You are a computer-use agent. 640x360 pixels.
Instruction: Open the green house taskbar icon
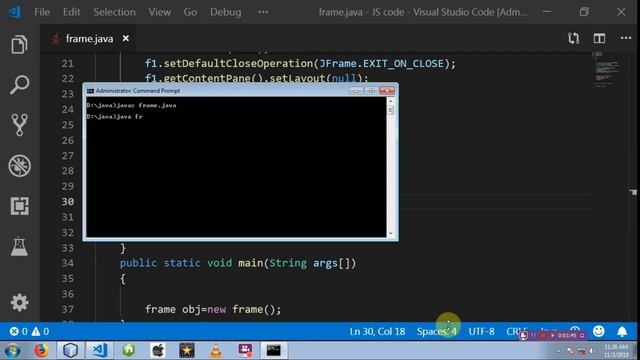pyautogui.click(x=129, y=350)
